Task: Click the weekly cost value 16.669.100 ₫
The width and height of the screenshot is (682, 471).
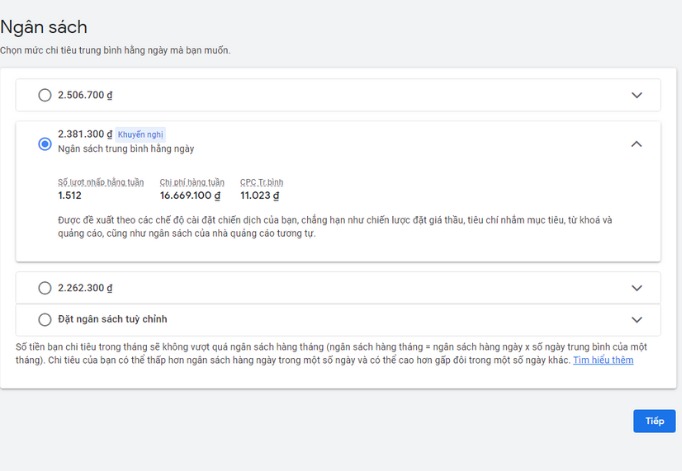Action: click(191, 196)
